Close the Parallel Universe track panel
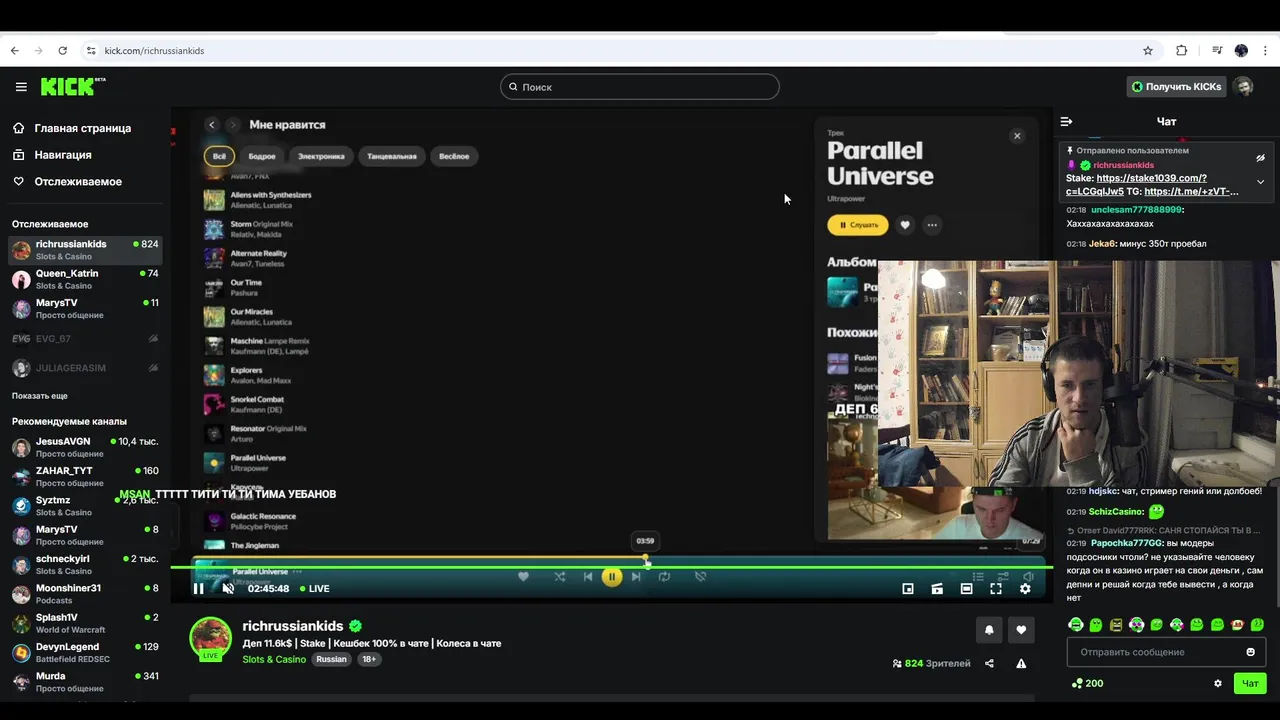The image size is (1280, 720). 1017,136
